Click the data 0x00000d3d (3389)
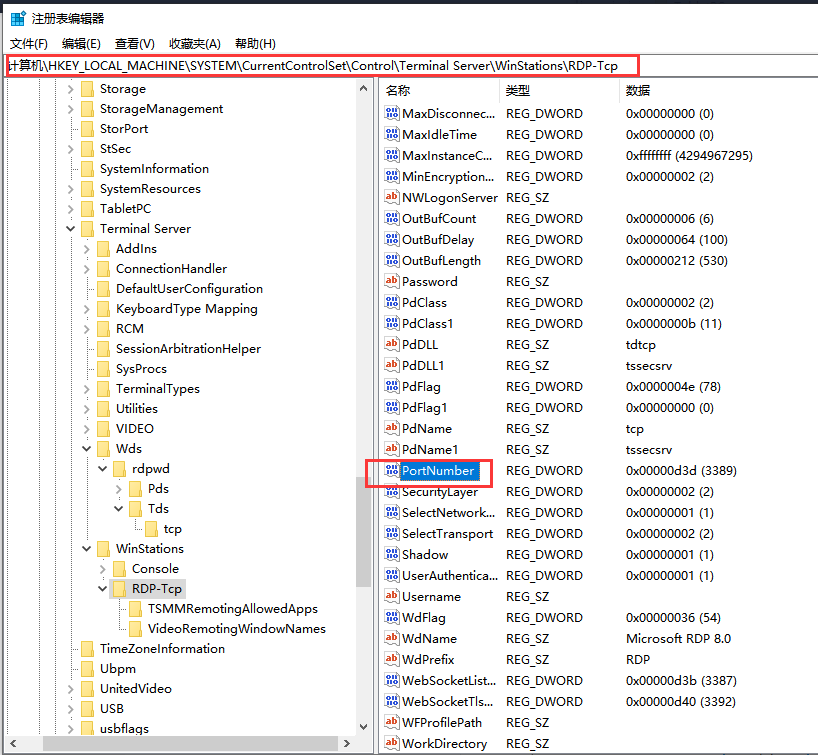The image size is (818, 755). 681,471
